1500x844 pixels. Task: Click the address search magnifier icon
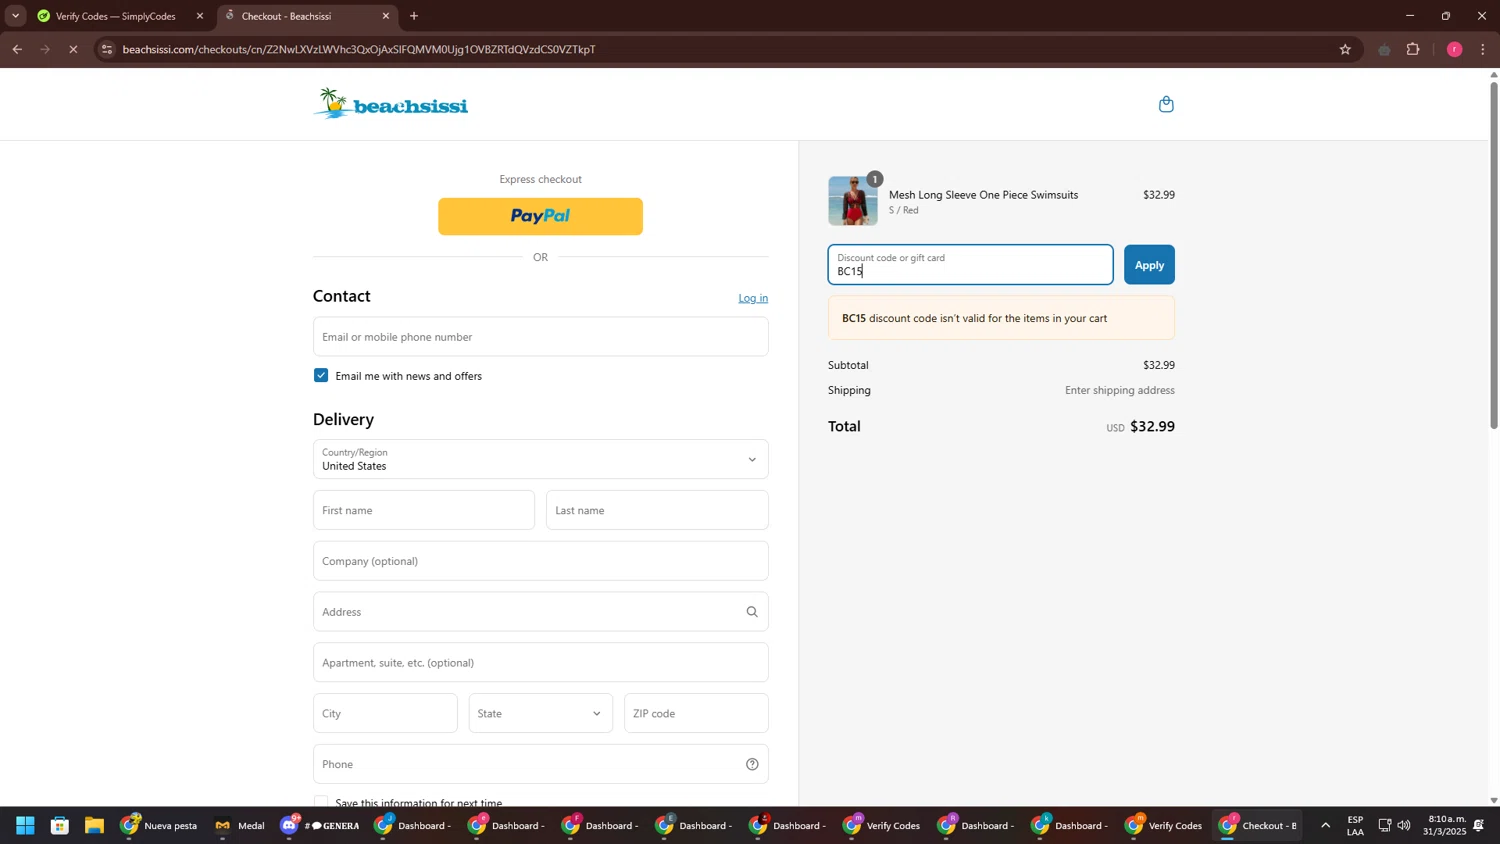752,612
